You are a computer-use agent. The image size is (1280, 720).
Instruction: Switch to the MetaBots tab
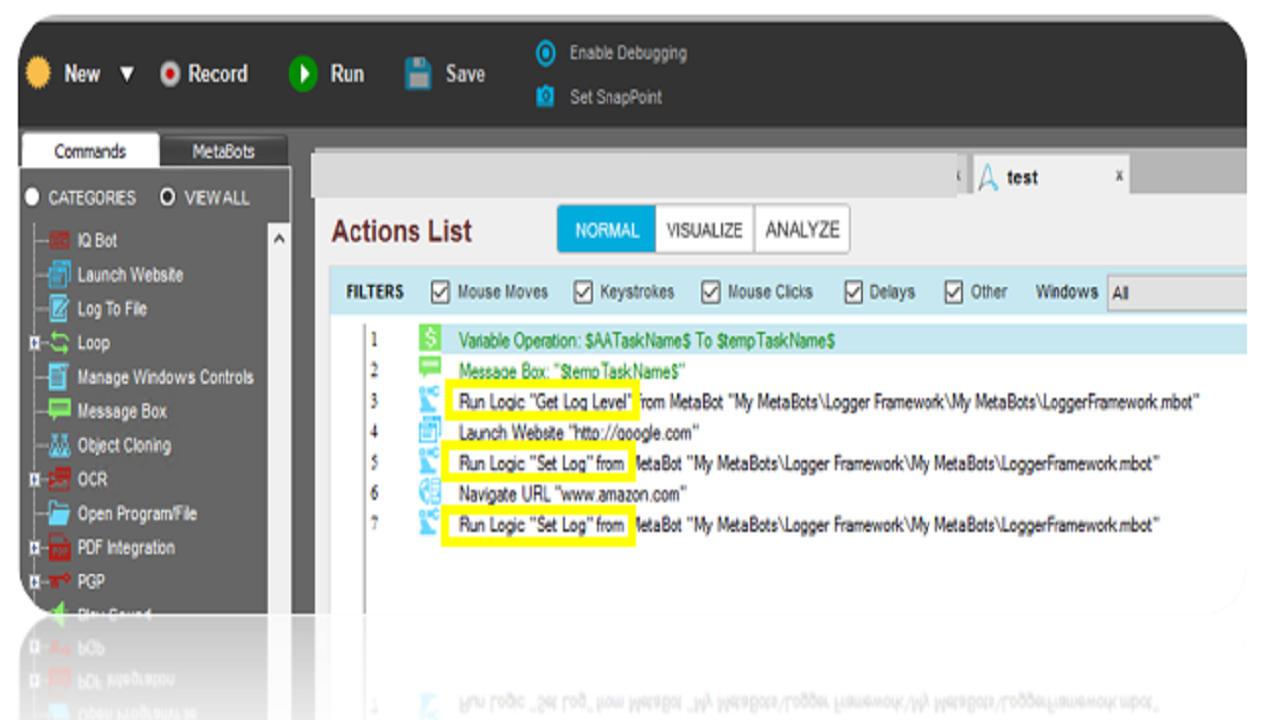coord(224,152)
